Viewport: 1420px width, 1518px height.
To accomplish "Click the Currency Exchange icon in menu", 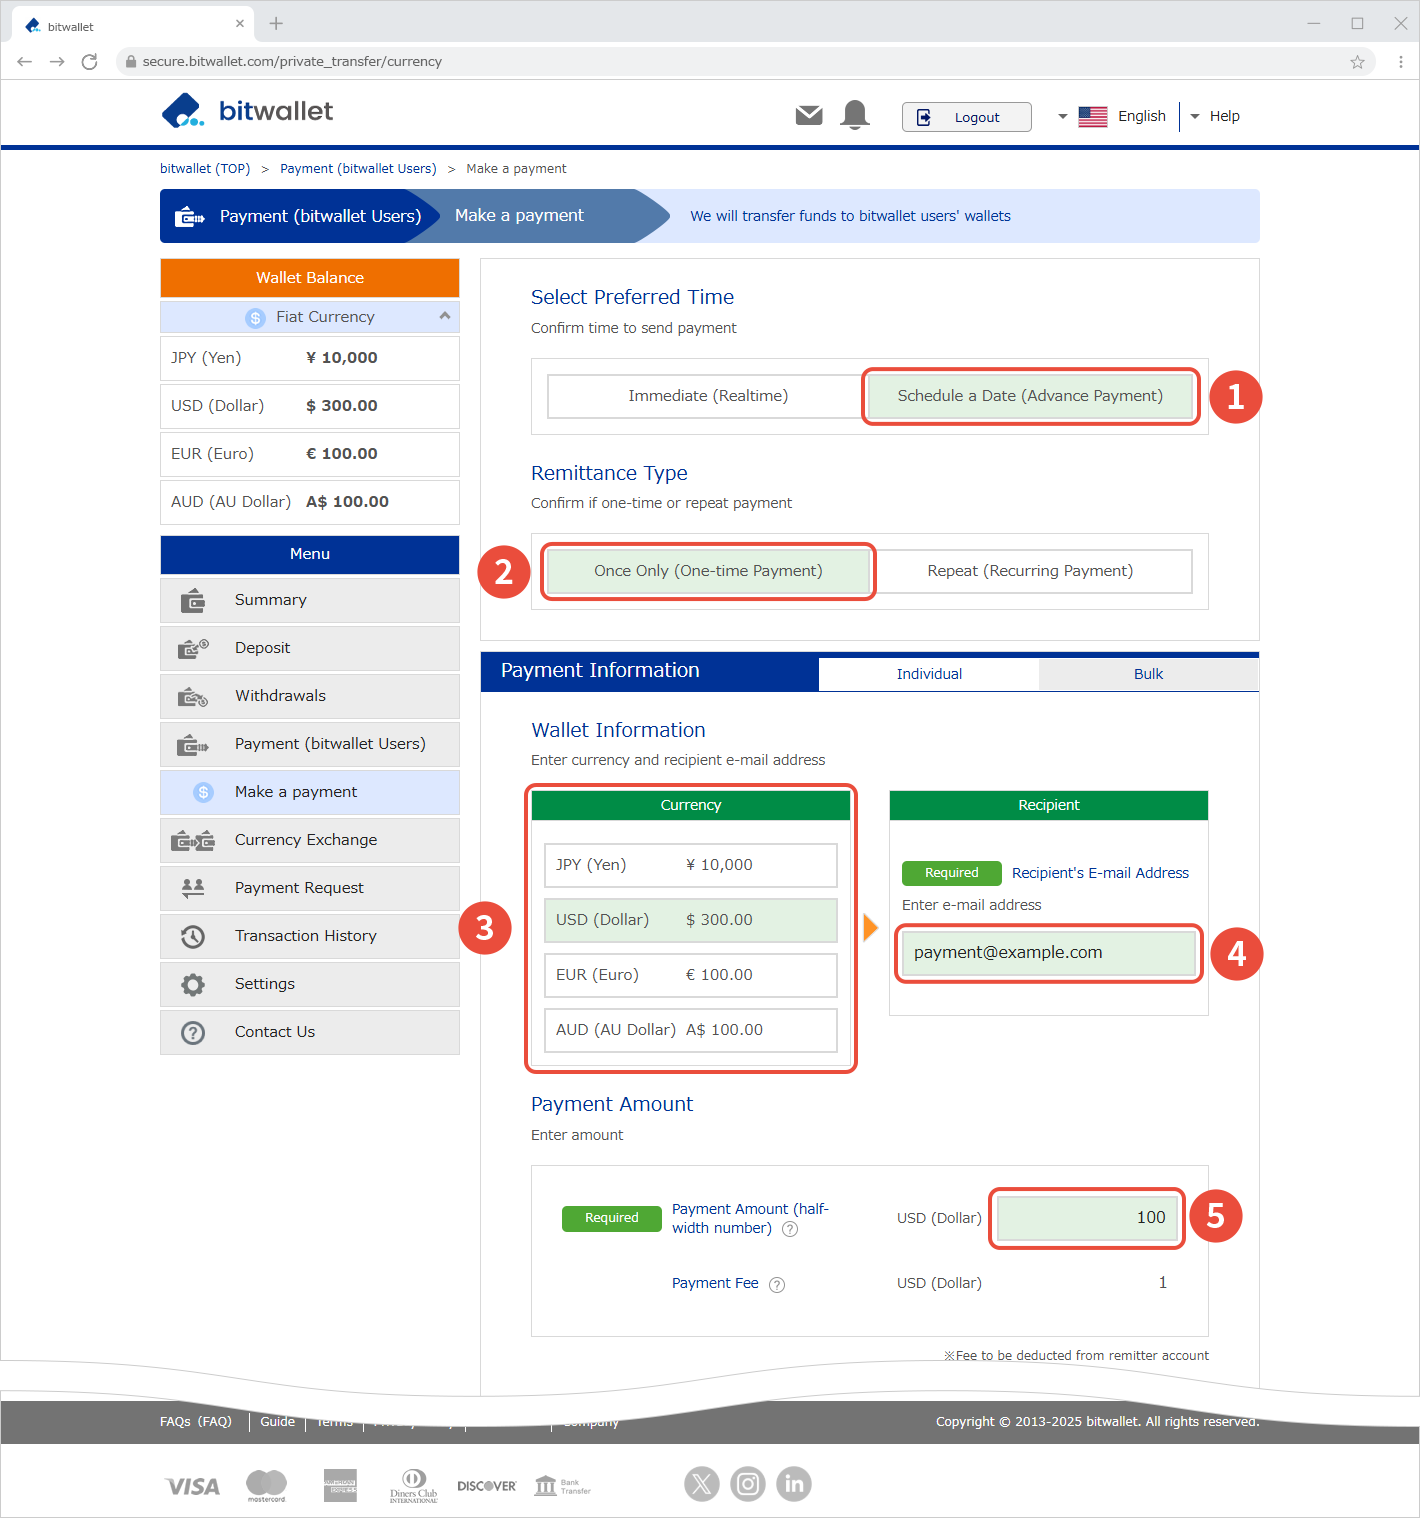I will (x=193, y=840).
